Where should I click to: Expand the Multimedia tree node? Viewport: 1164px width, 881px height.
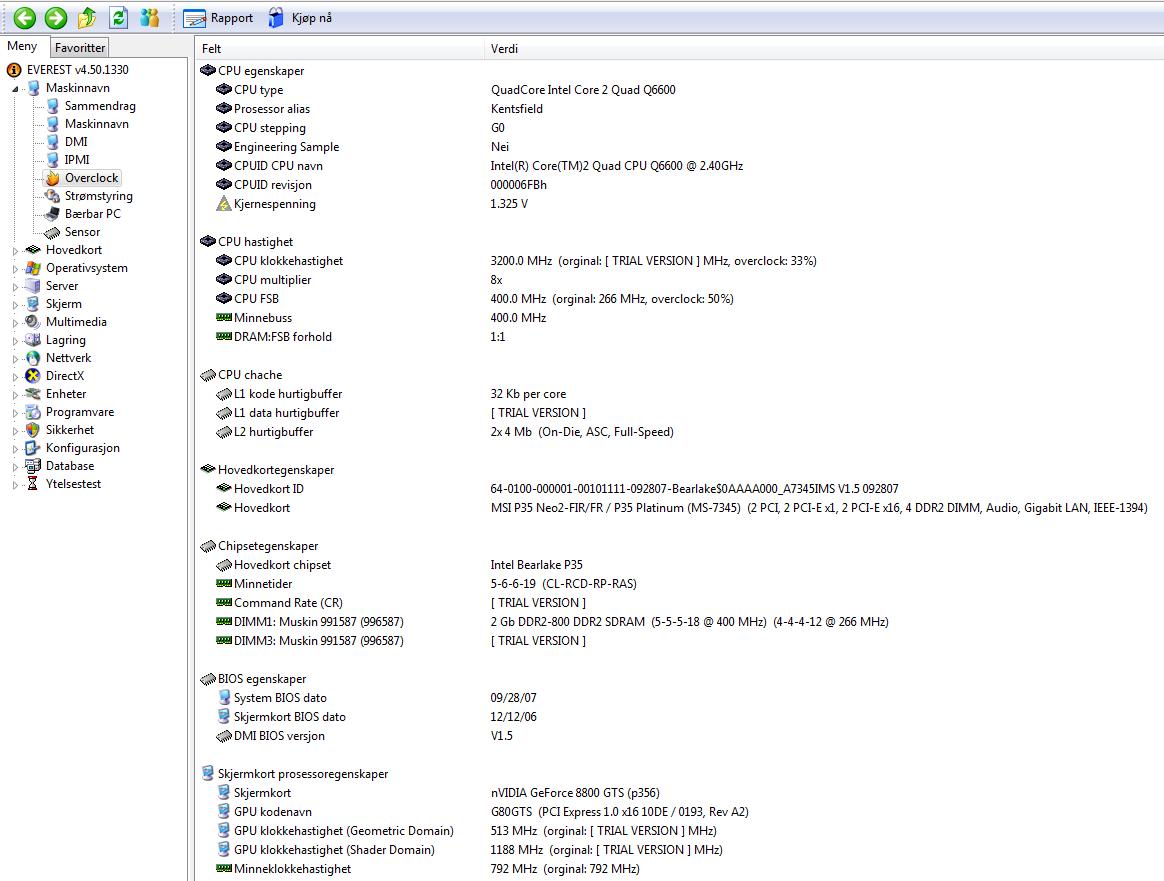(15, 323)
